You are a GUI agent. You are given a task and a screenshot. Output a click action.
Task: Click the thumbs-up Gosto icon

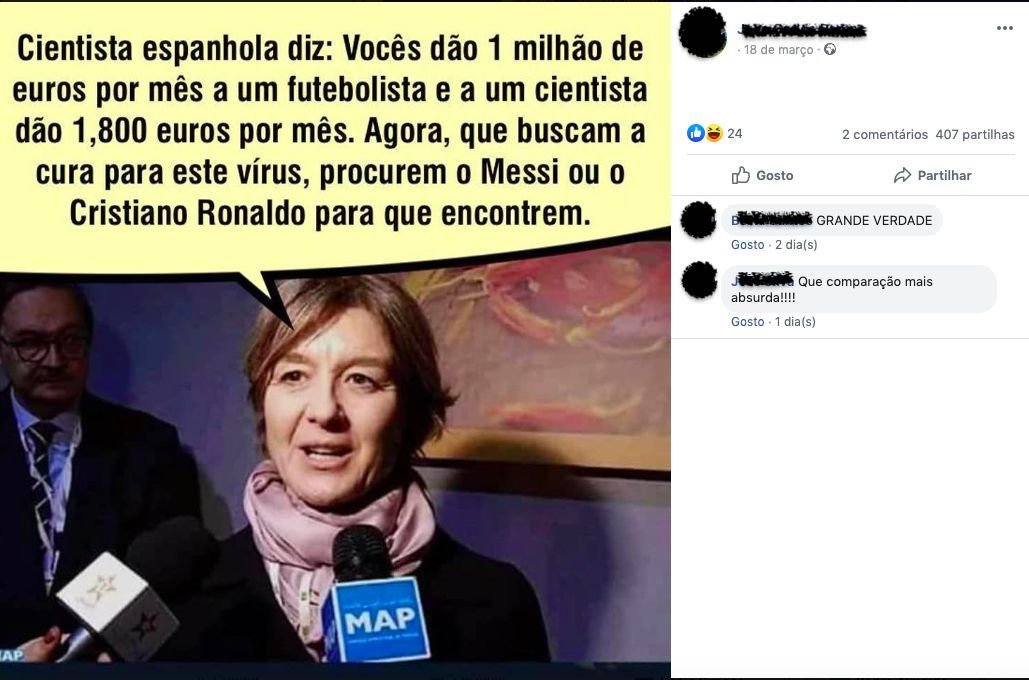[740, 175]
